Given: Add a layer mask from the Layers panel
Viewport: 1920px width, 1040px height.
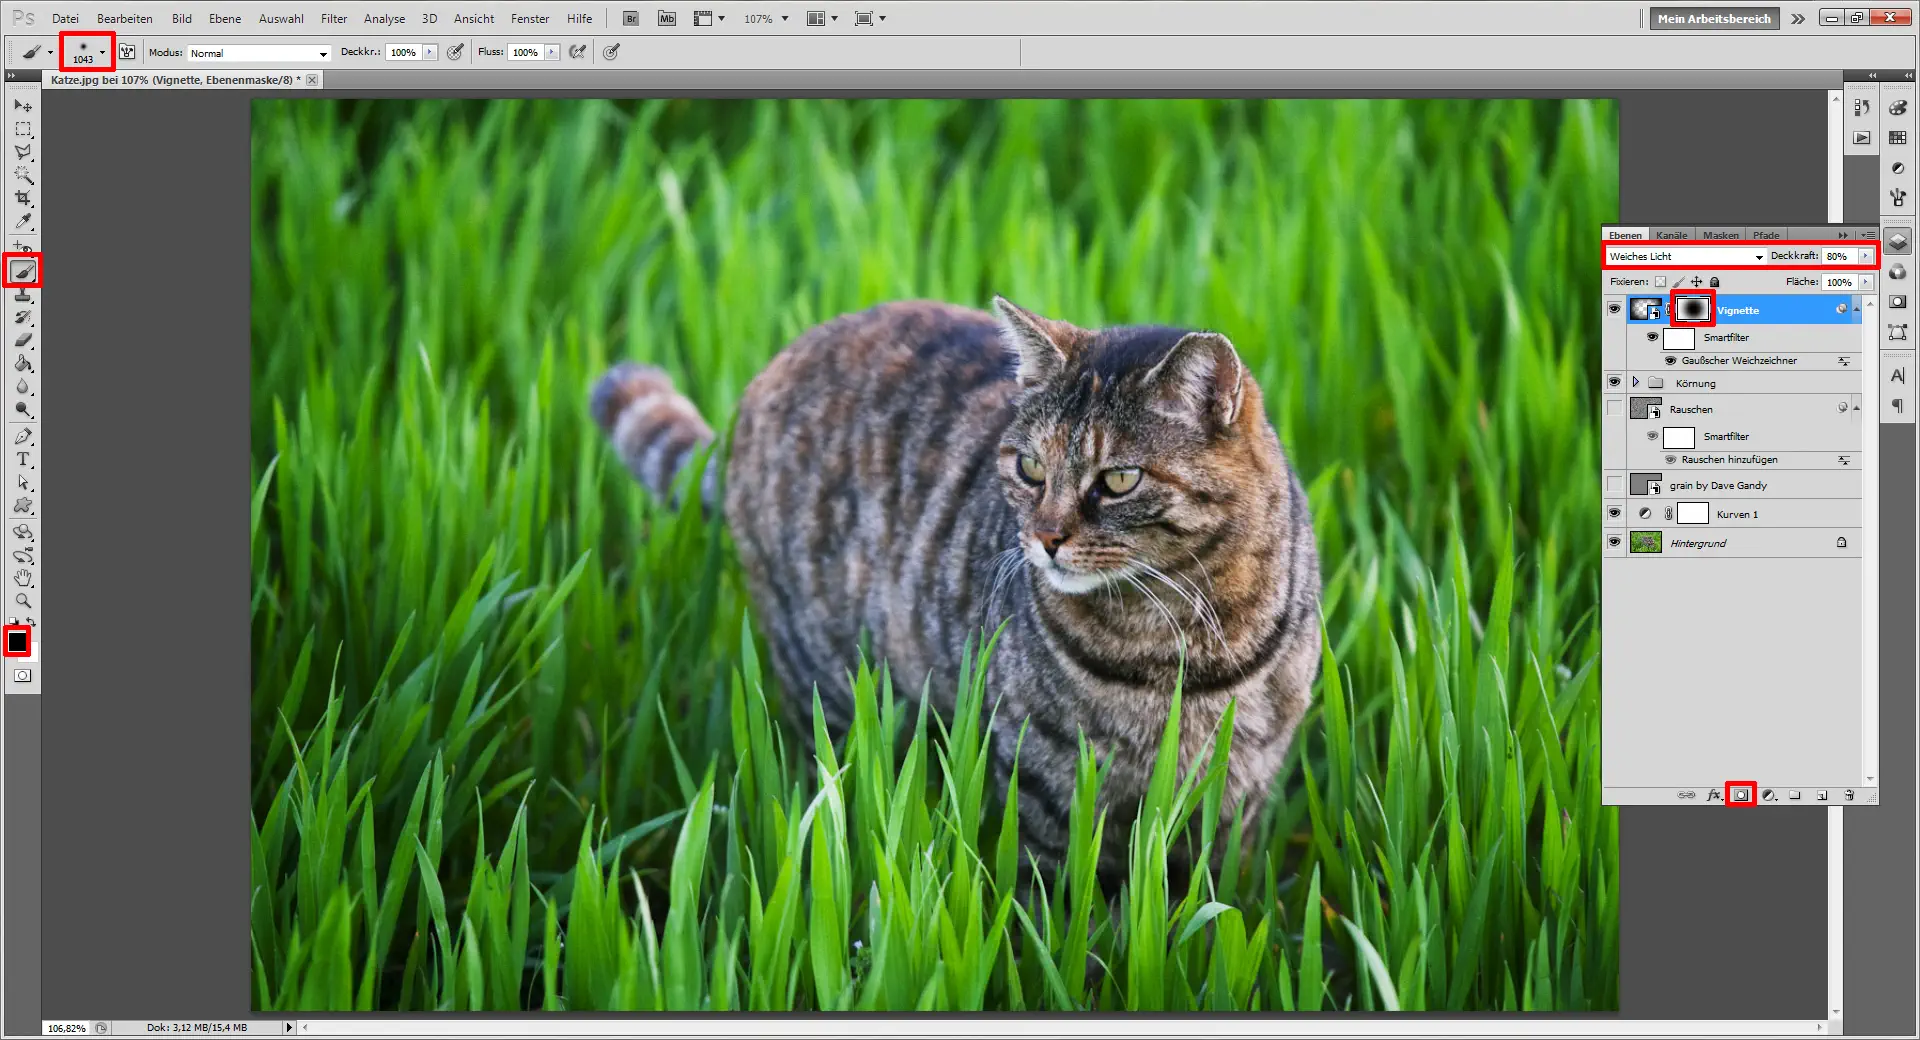Looking at the screenshot, I should 1741,795.
